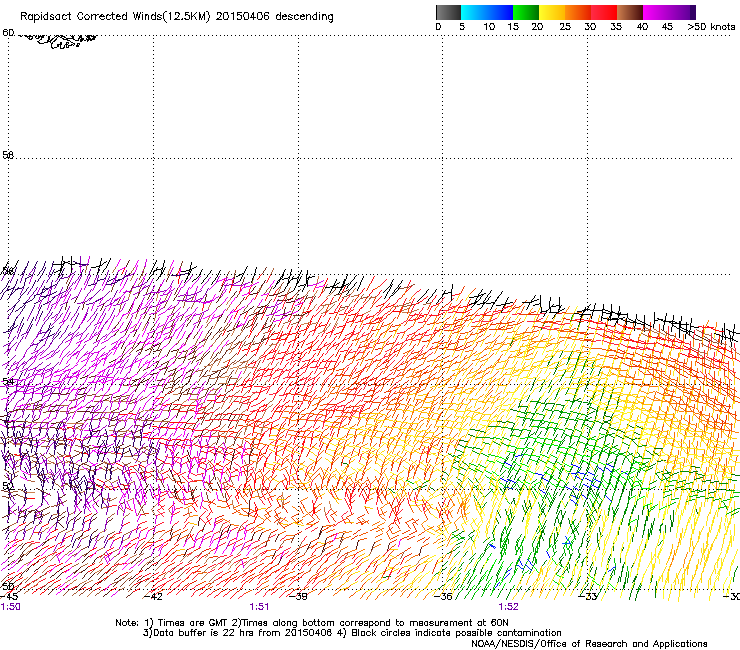Click the longitude label '-42'
This screenshot has width=740, height=650.
pyautogui.click(x=153, y=596)
